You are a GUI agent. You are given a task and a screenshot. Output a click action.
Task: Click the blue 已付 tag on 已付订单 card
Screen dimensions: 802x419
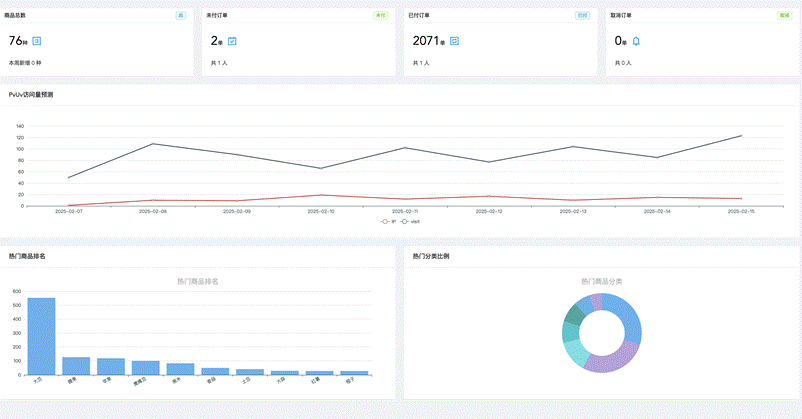[583, 15]
